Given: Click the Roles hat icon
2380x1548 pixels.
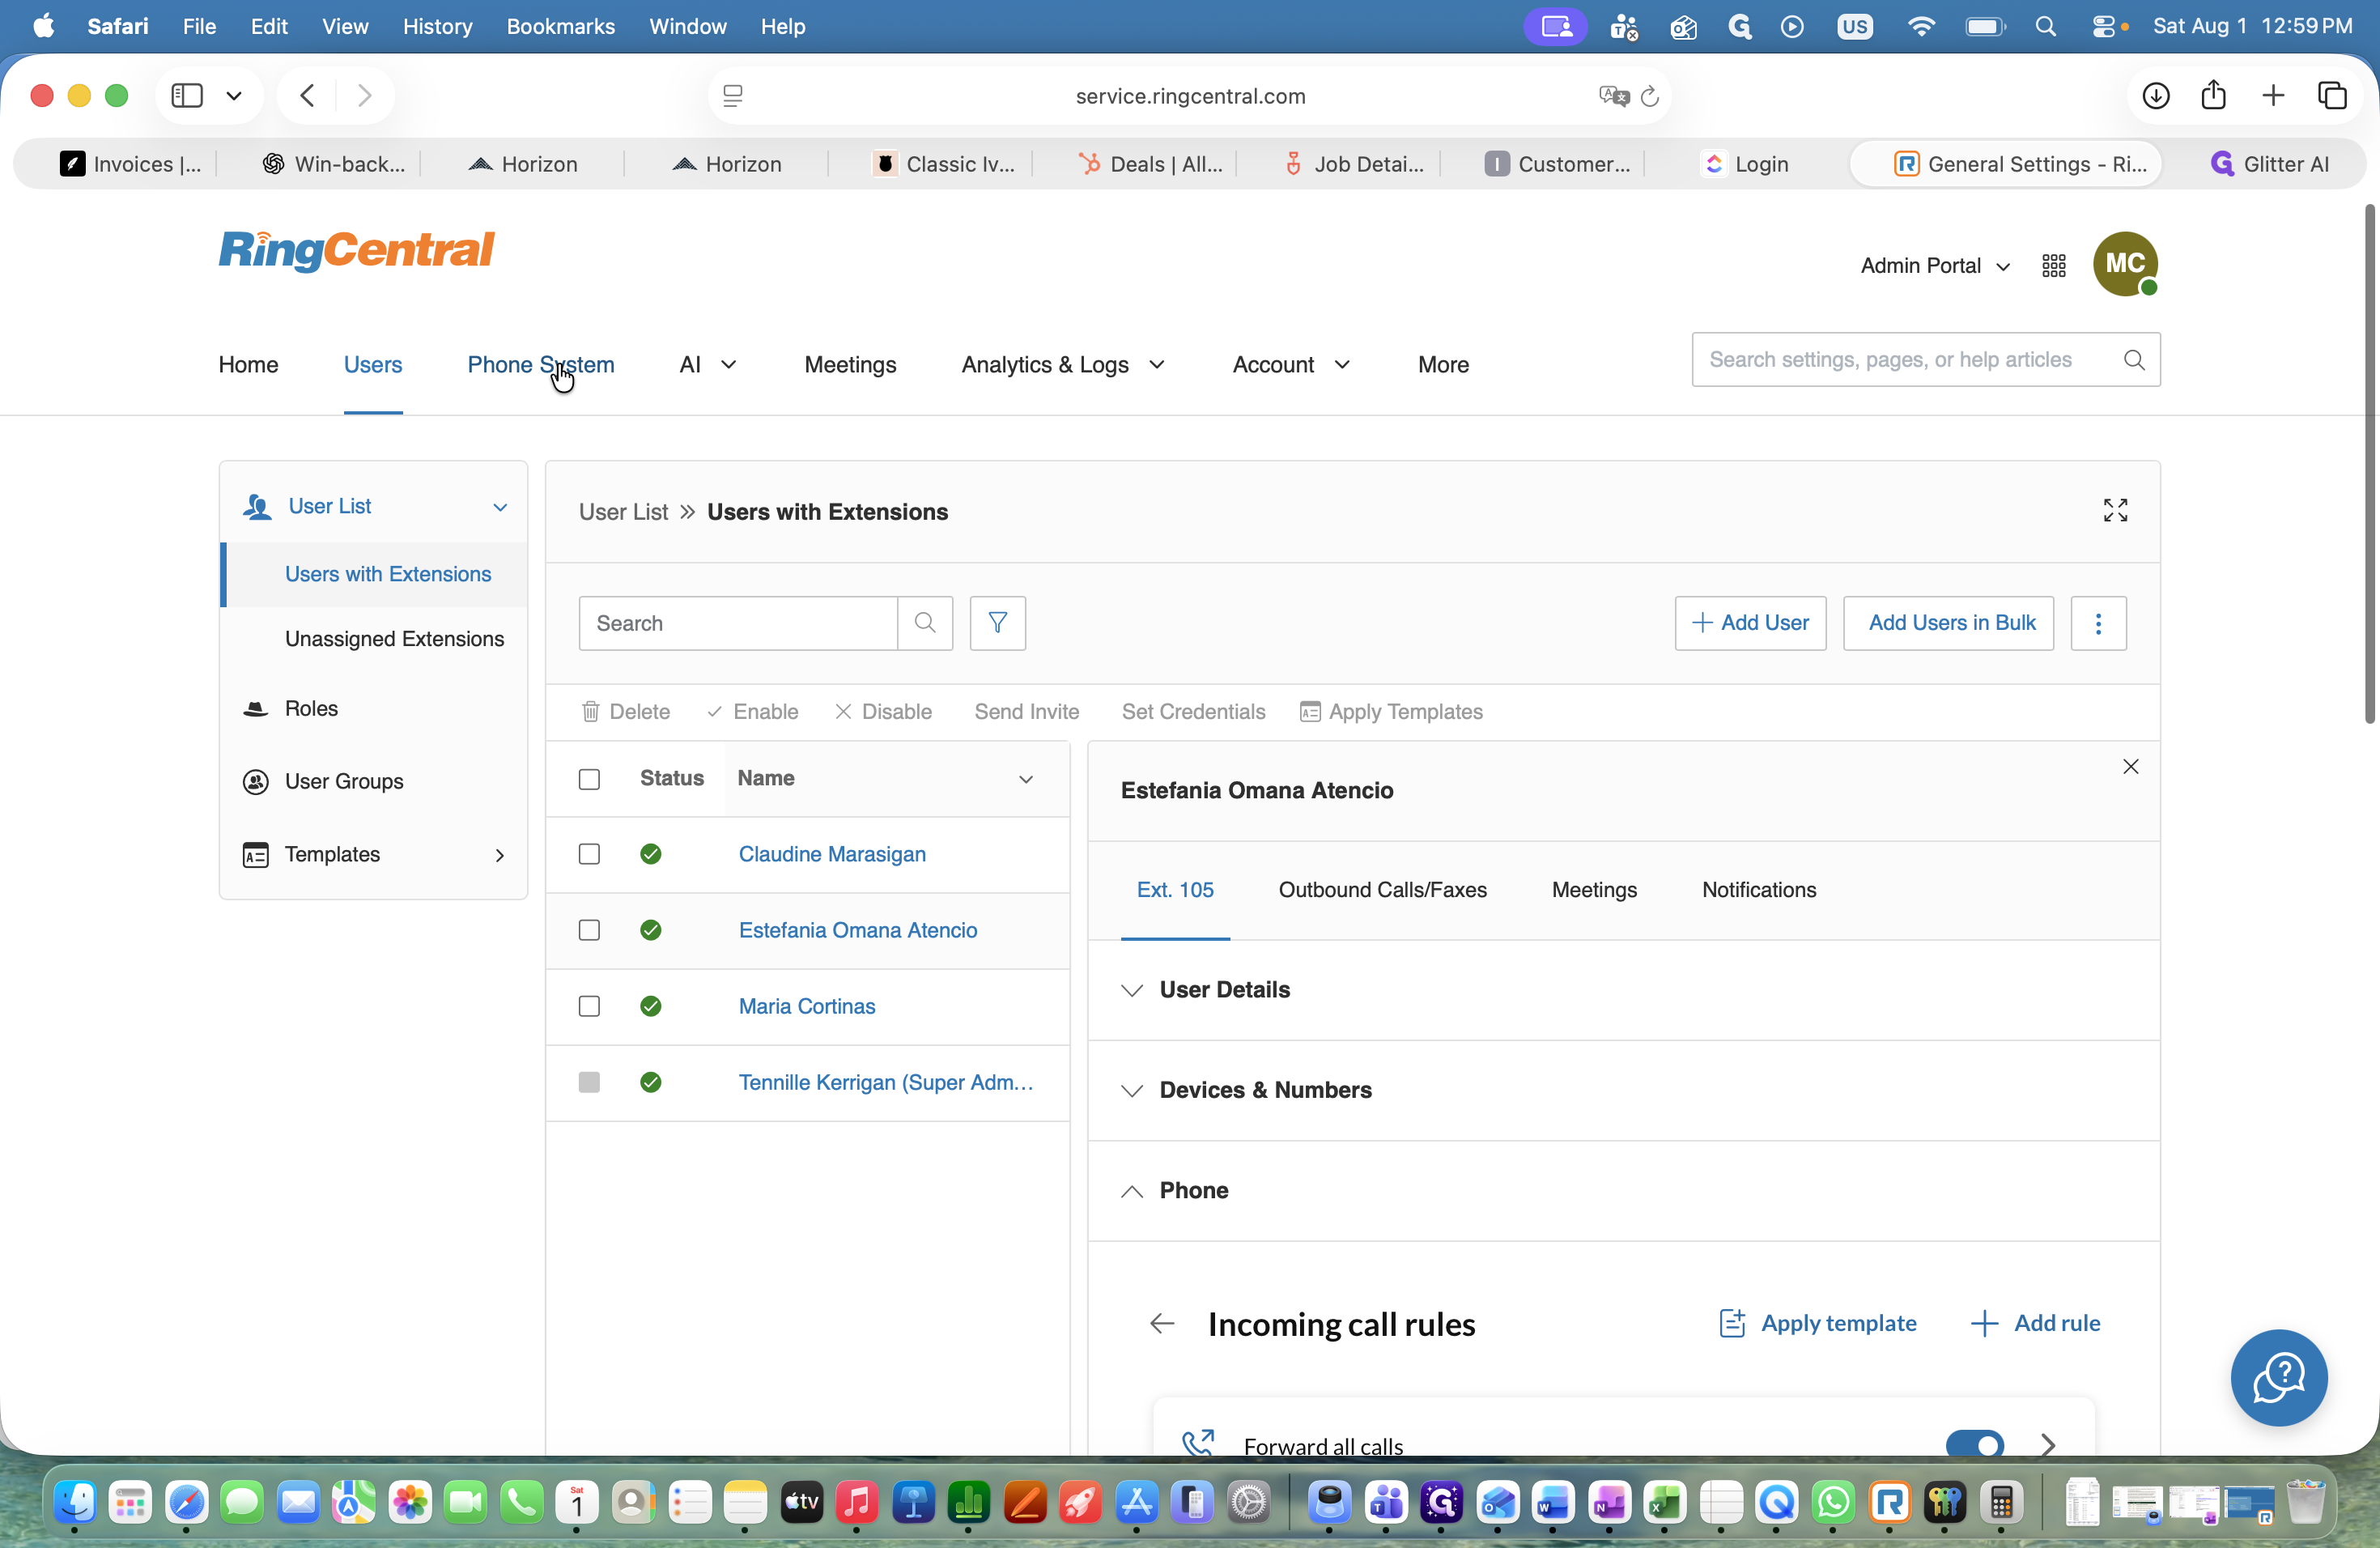Looking at the screenshot, I should click(x=256, y=709).
